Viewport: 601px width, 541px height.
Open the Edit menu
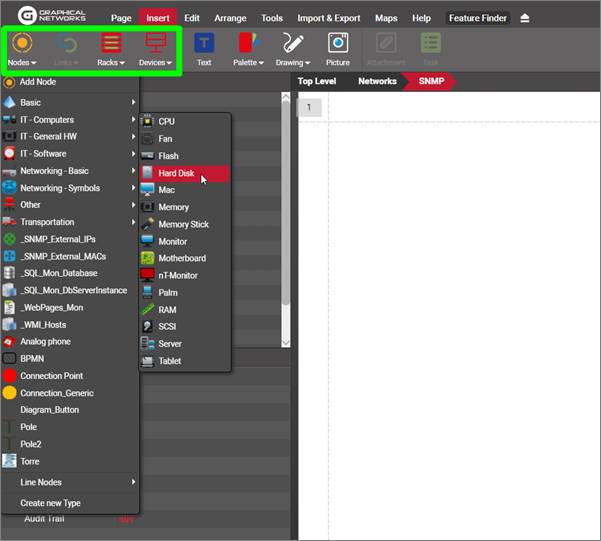[192, 18]
